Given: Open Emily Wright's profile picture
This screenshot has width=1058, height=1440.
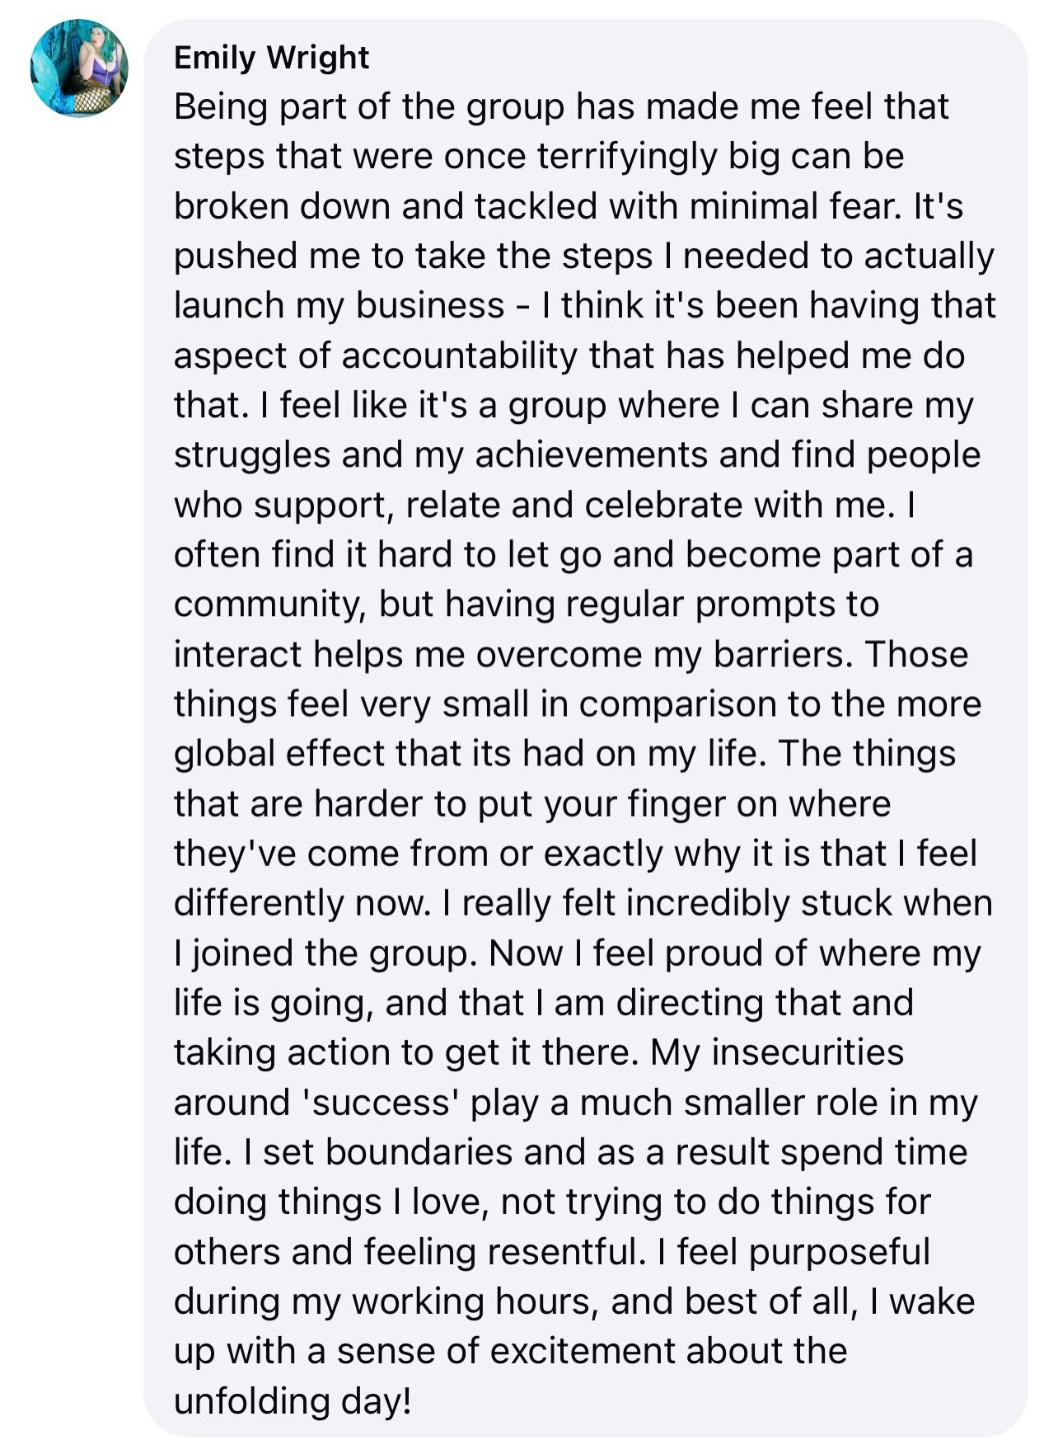Looking at the screenshot, I should coord(80,68).
